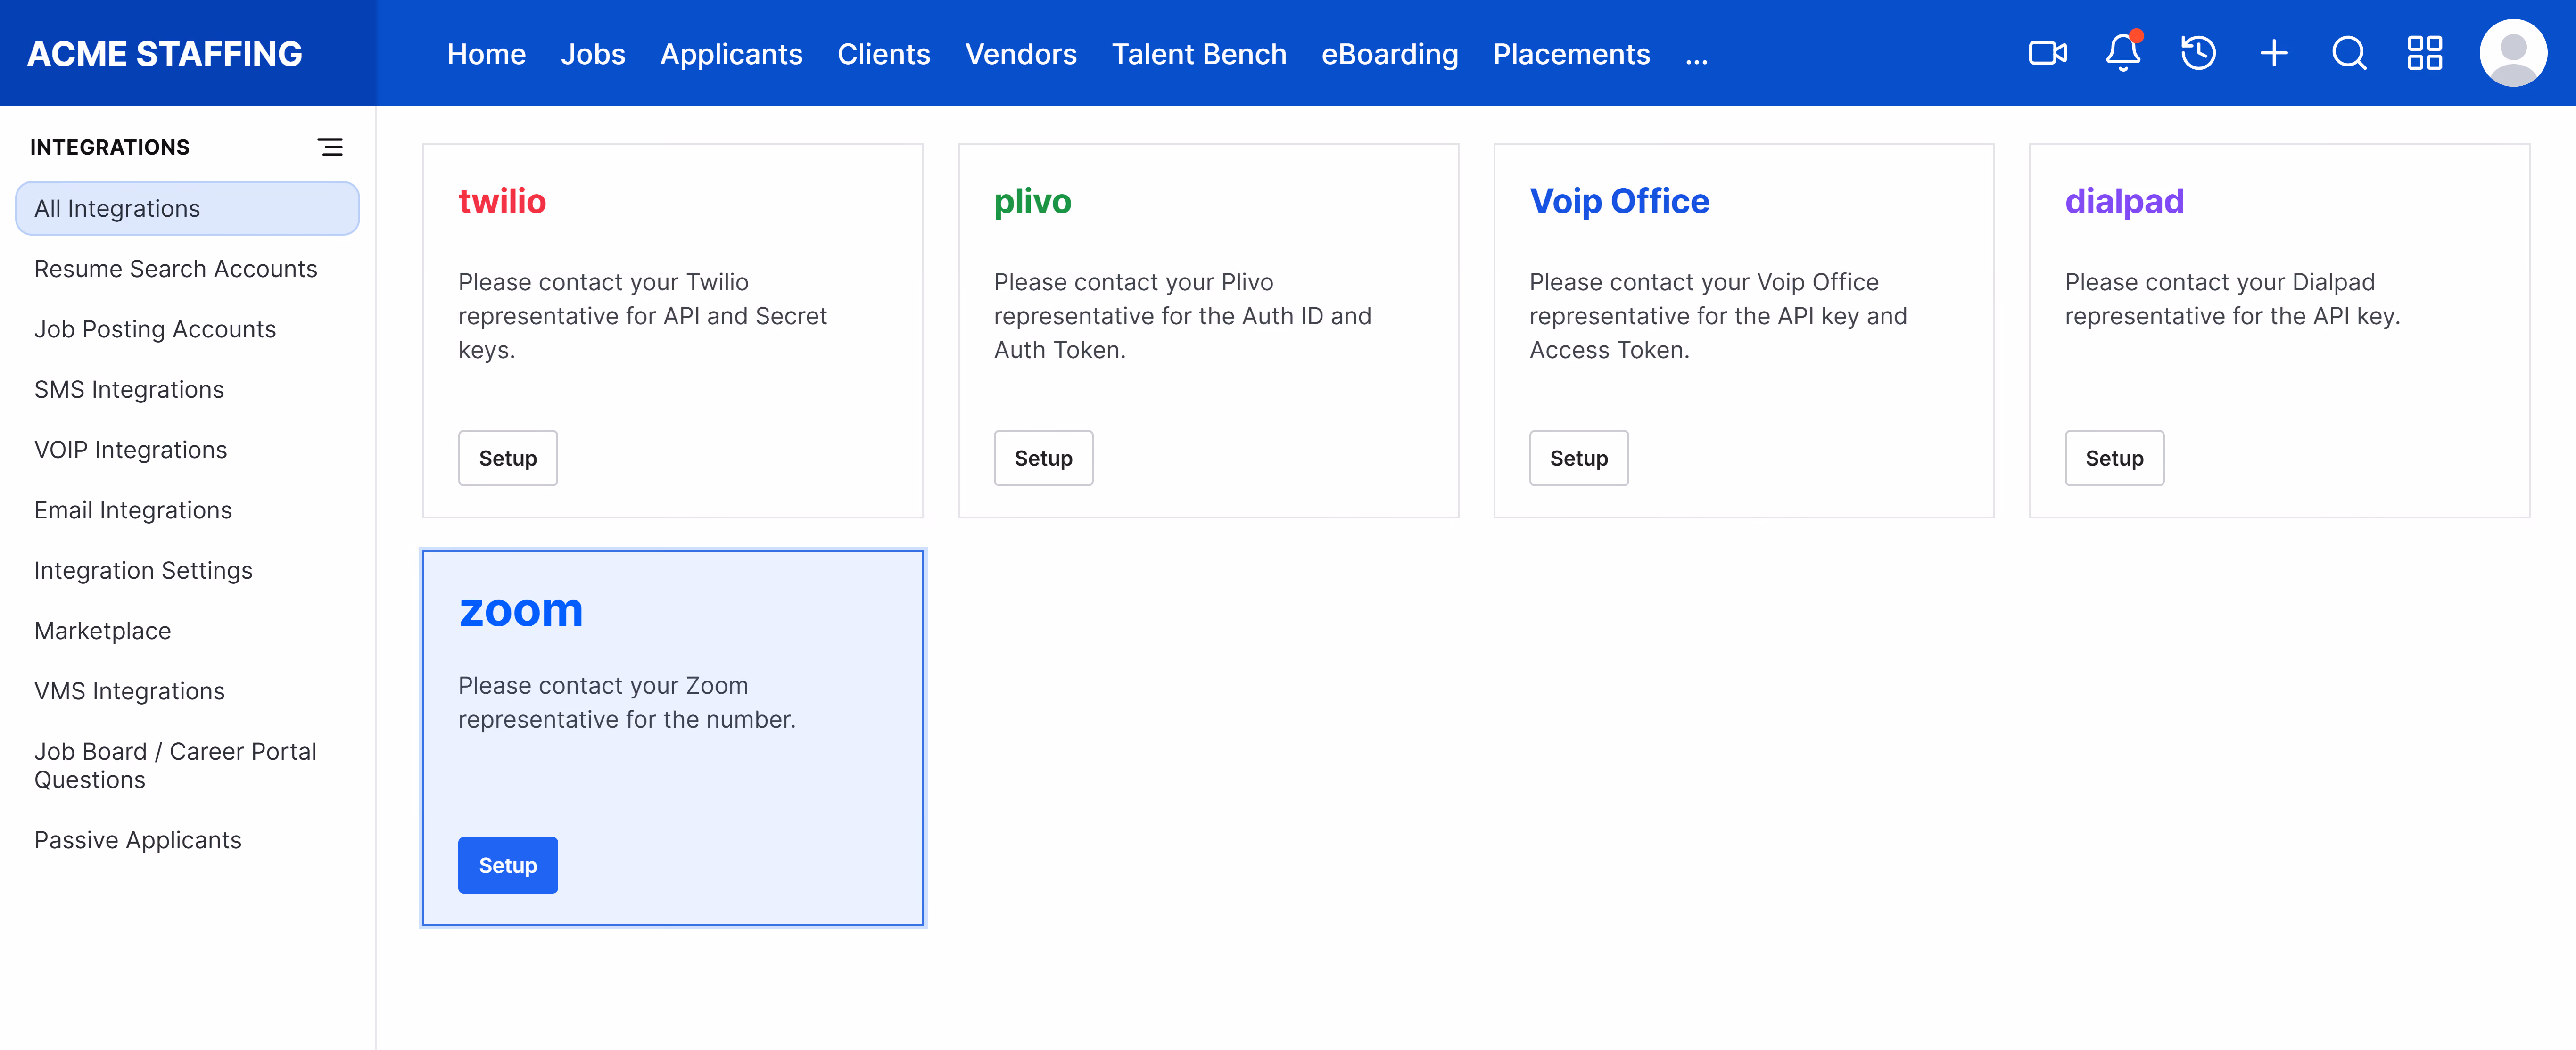
Task: Open the search magnifier icon
Action: click(x=2349, y=53)
